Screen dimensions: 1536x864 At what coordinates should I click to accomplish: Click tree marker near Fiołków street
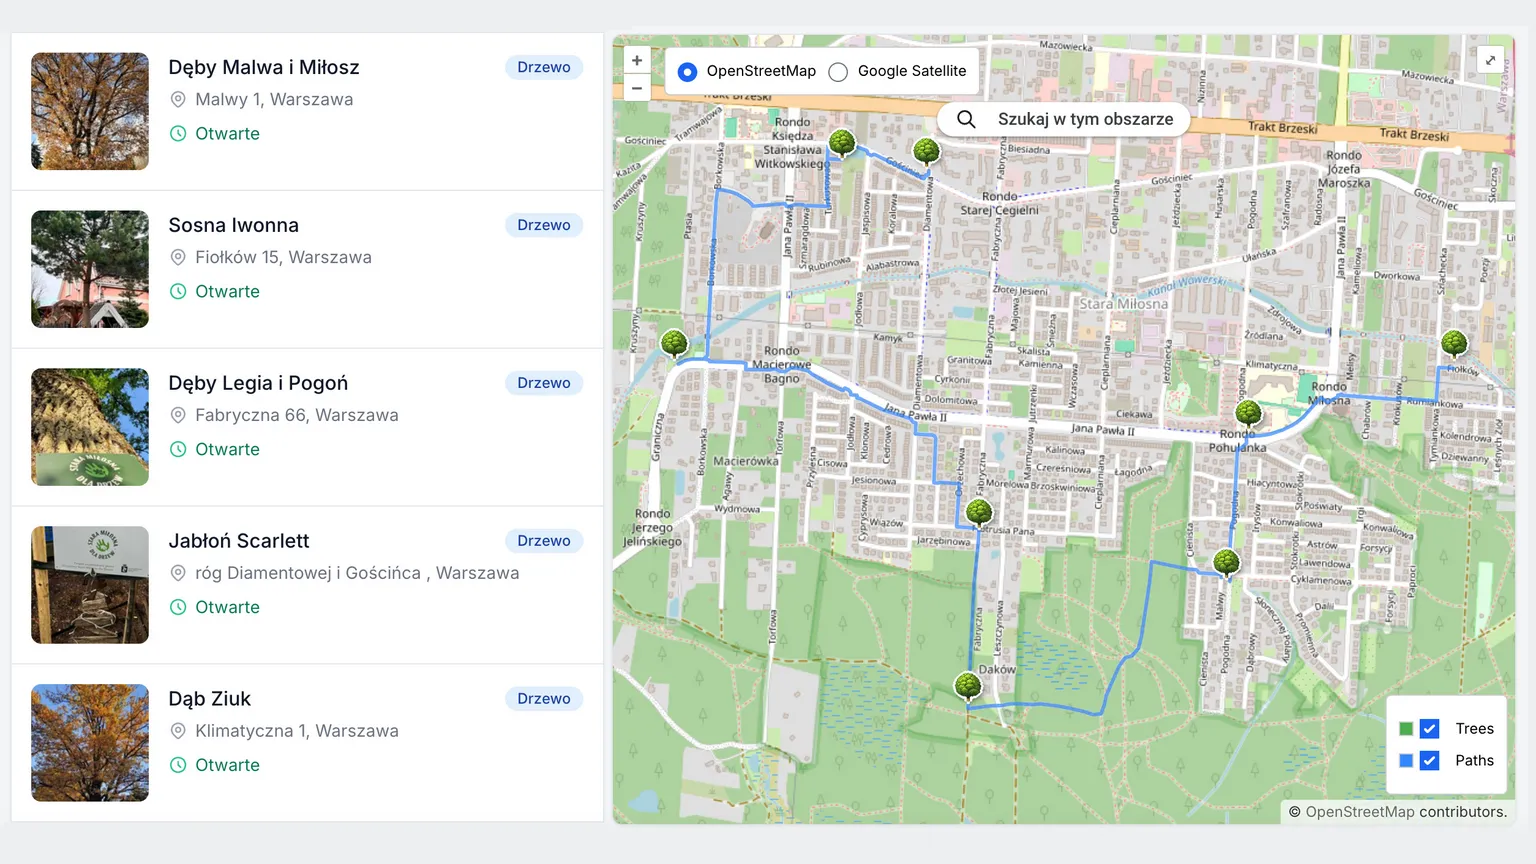point(1454,344)
